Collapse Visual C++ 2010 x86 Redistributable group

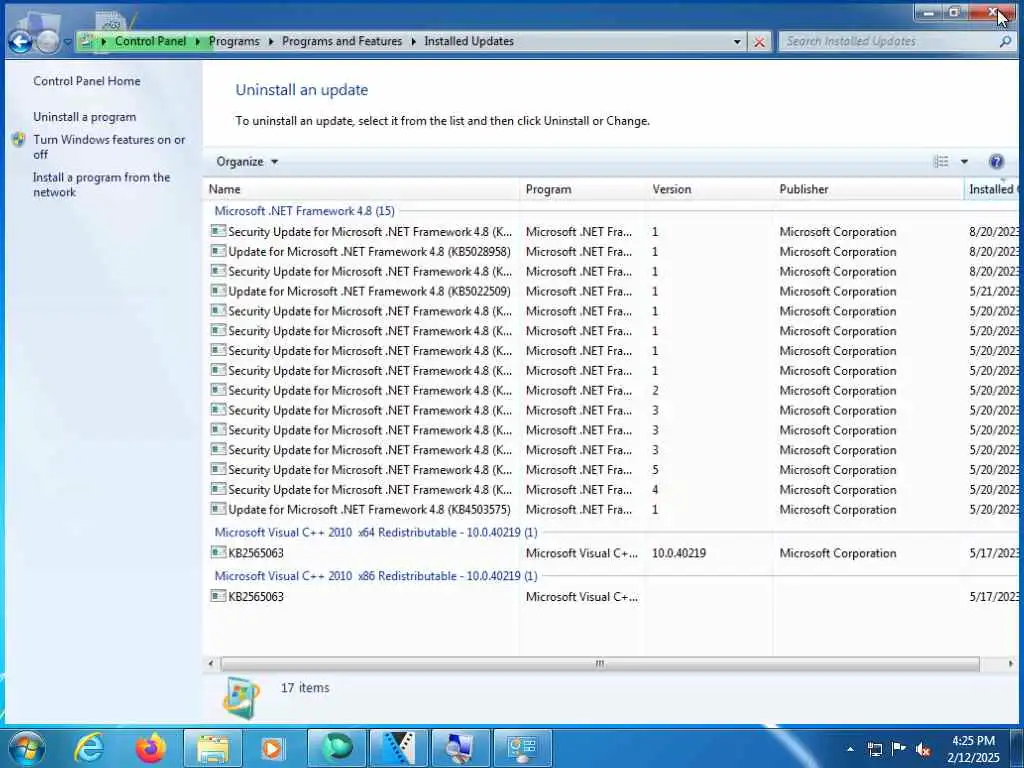pyautogui.click(x=376, y=576)
